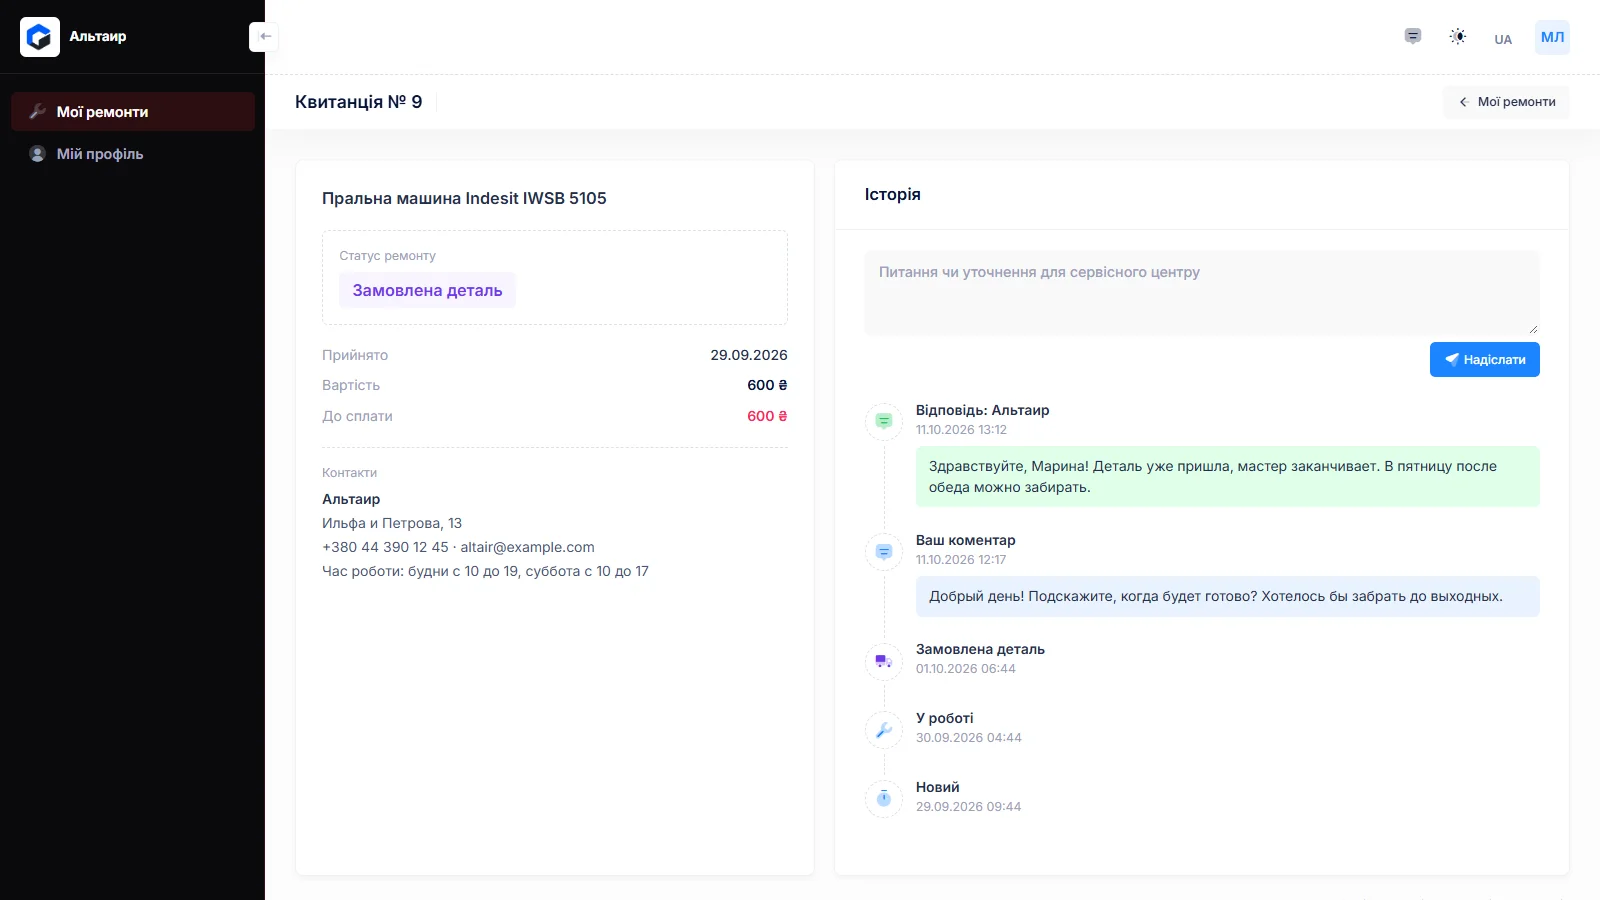The height and width of the screenshot is (900, 1600).
Task: Open the messages chat icon in header
Action: click(x=1413, y=37)
